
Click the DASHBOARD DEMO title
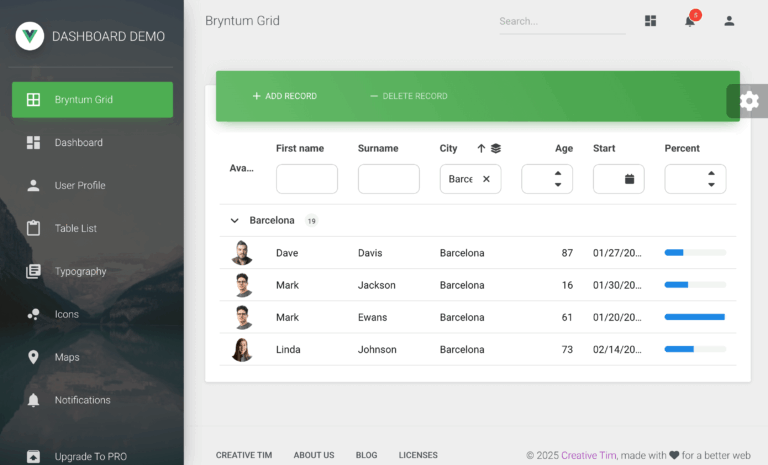(108, 36)
